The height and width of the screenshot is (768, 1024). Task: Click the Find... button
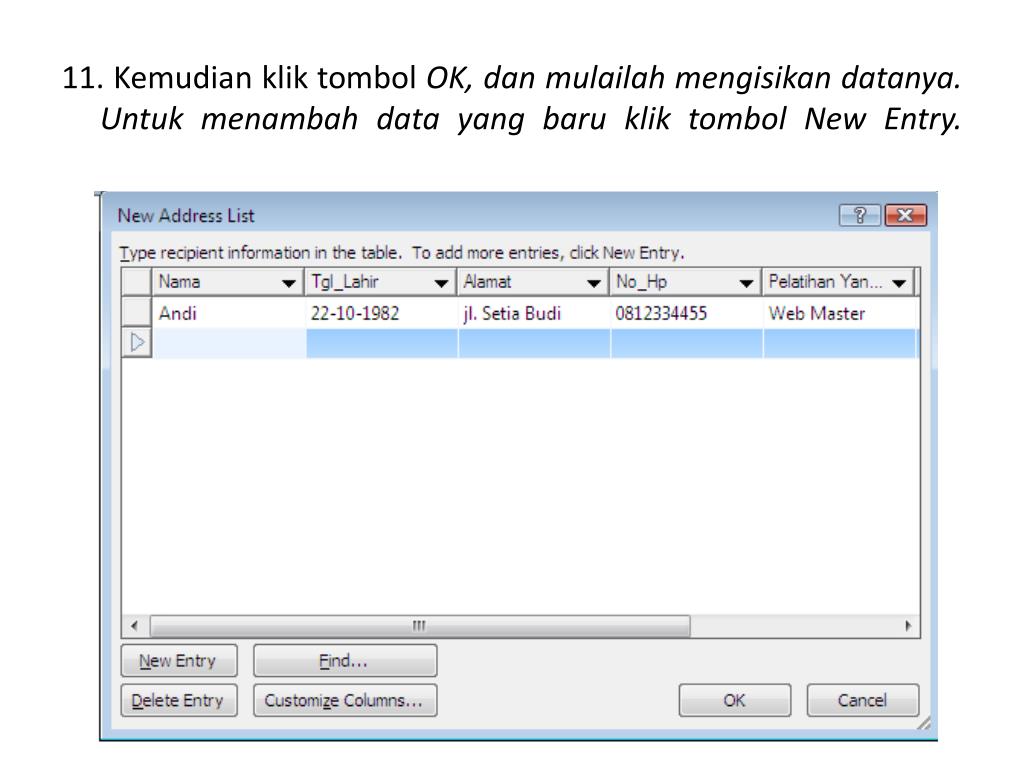tap(345, 661)
